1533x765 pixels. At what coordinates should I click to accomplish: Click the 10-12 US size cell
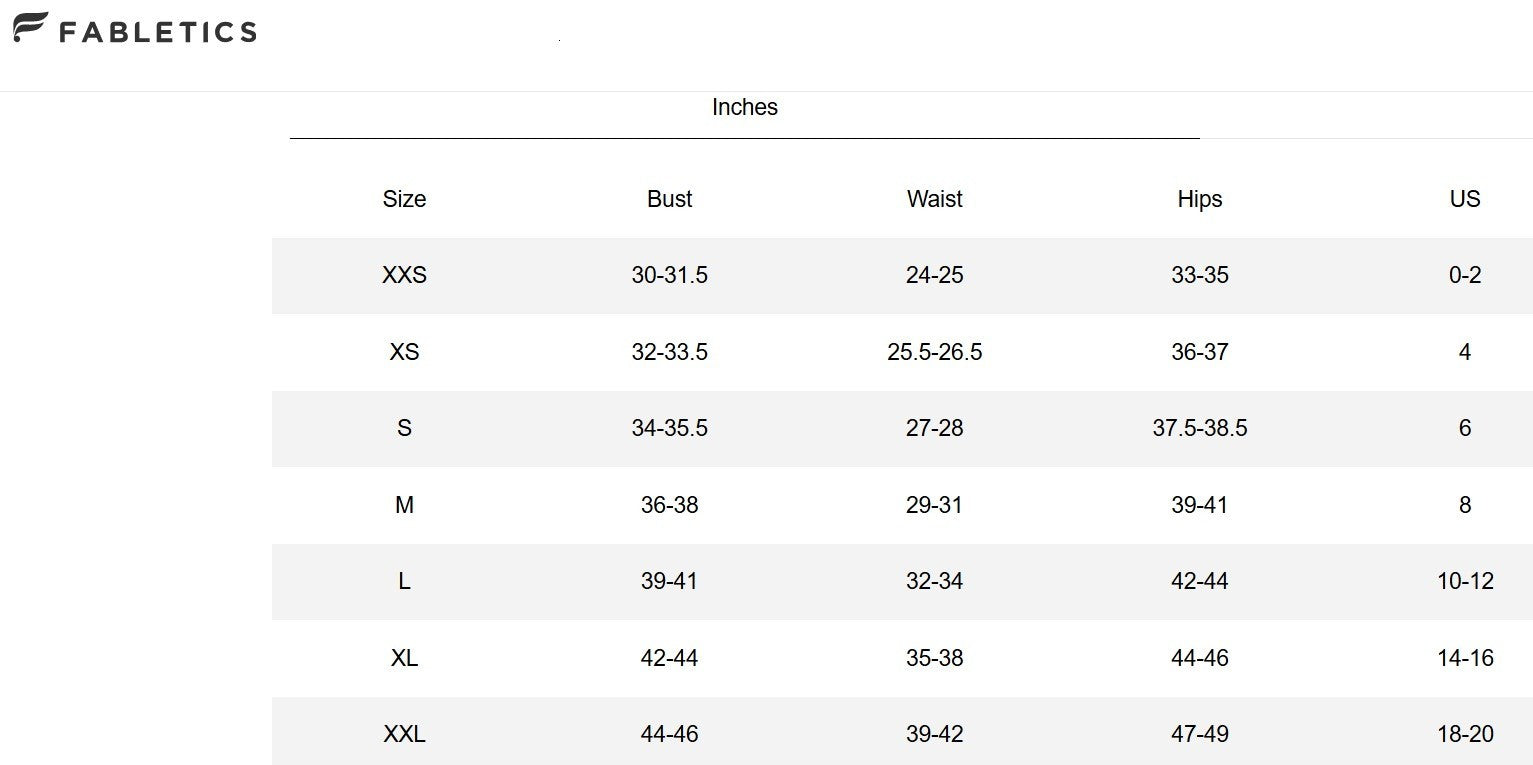tap(1465, 581)
